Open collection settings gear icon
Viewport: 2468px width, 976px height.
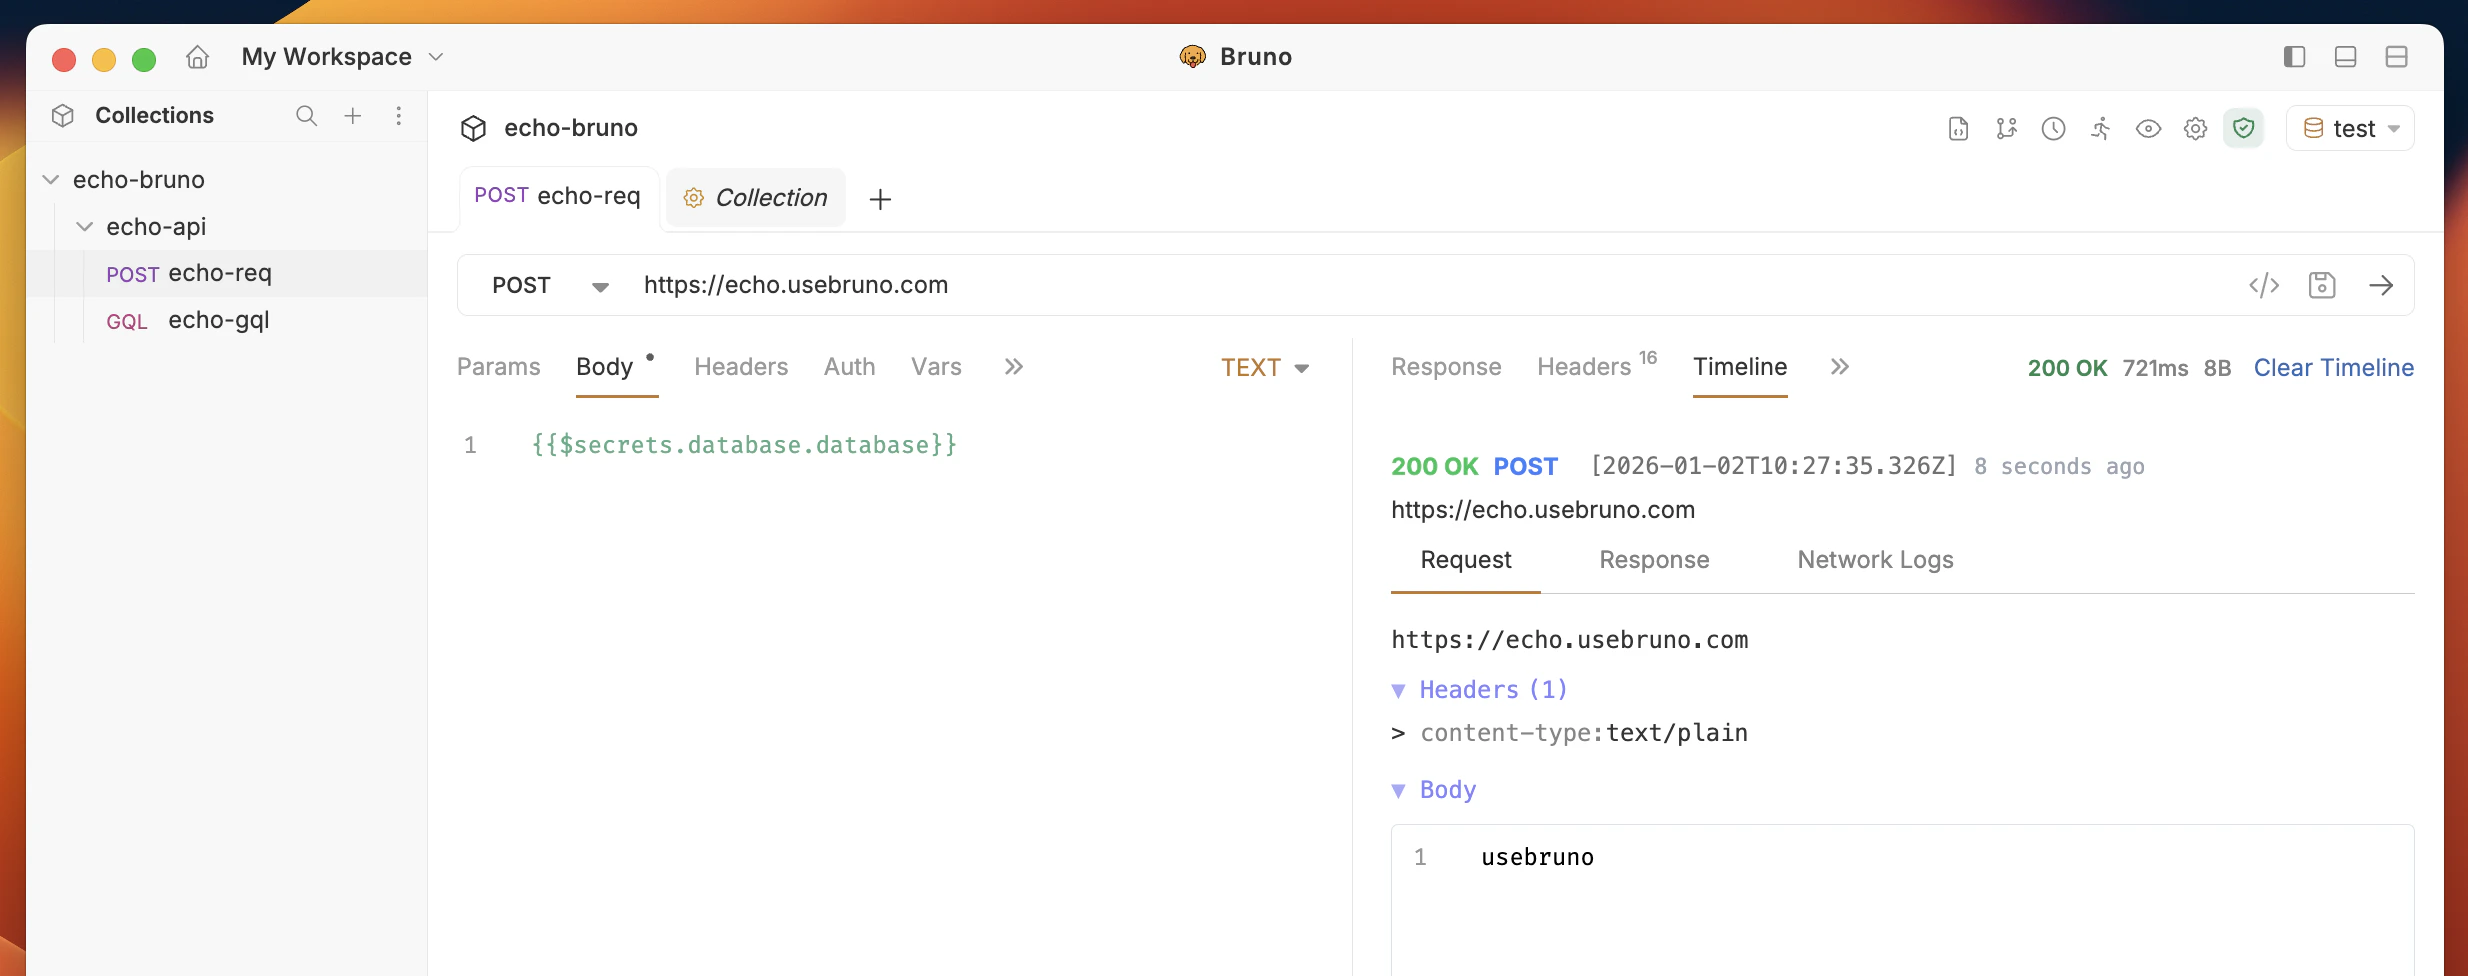pyautogui.click(x=2195, y=128)
